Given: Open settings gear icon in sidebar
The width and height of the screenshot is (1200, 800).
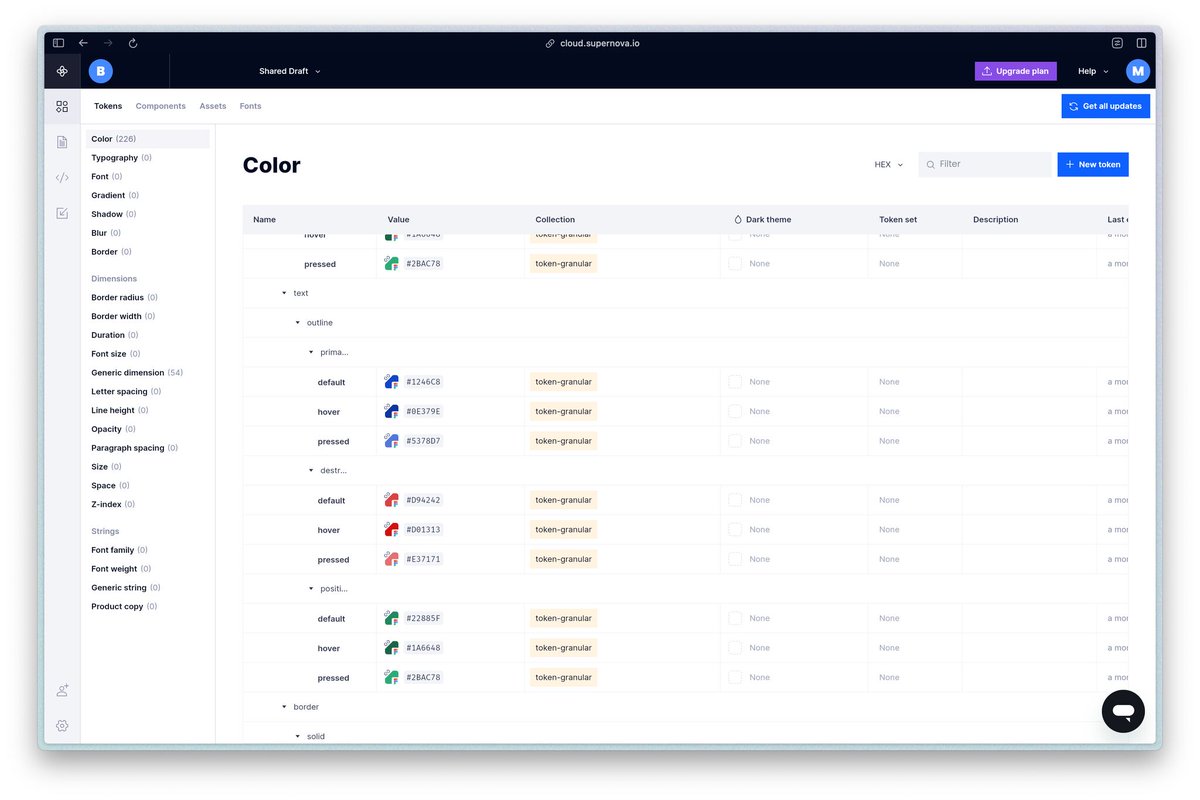Looking at the screenshot, I should [x=62, y=725].
